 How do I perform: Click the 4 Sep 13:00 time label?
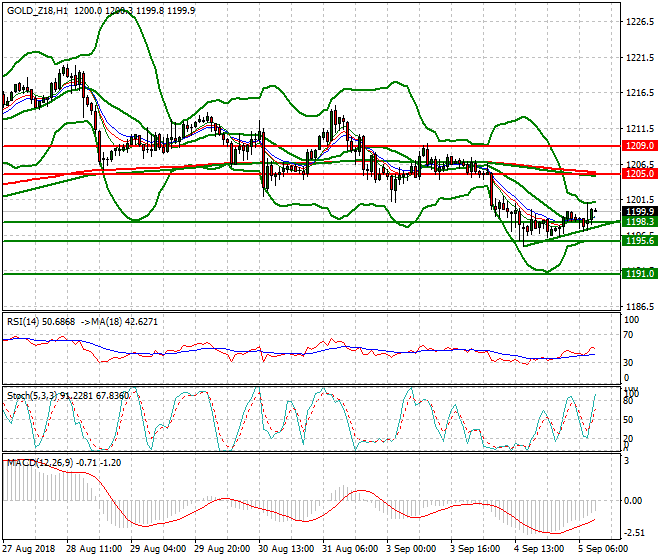click(539, 549)
